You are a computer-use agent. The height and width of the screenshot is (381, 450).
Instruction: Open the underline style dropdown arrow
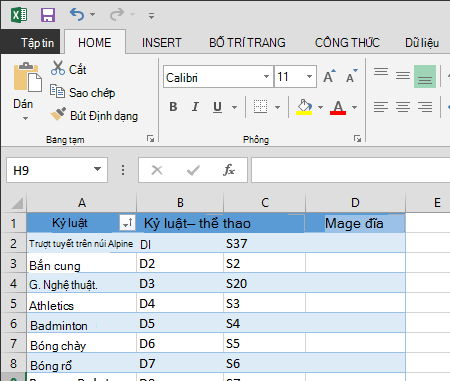tap(234, 107)
